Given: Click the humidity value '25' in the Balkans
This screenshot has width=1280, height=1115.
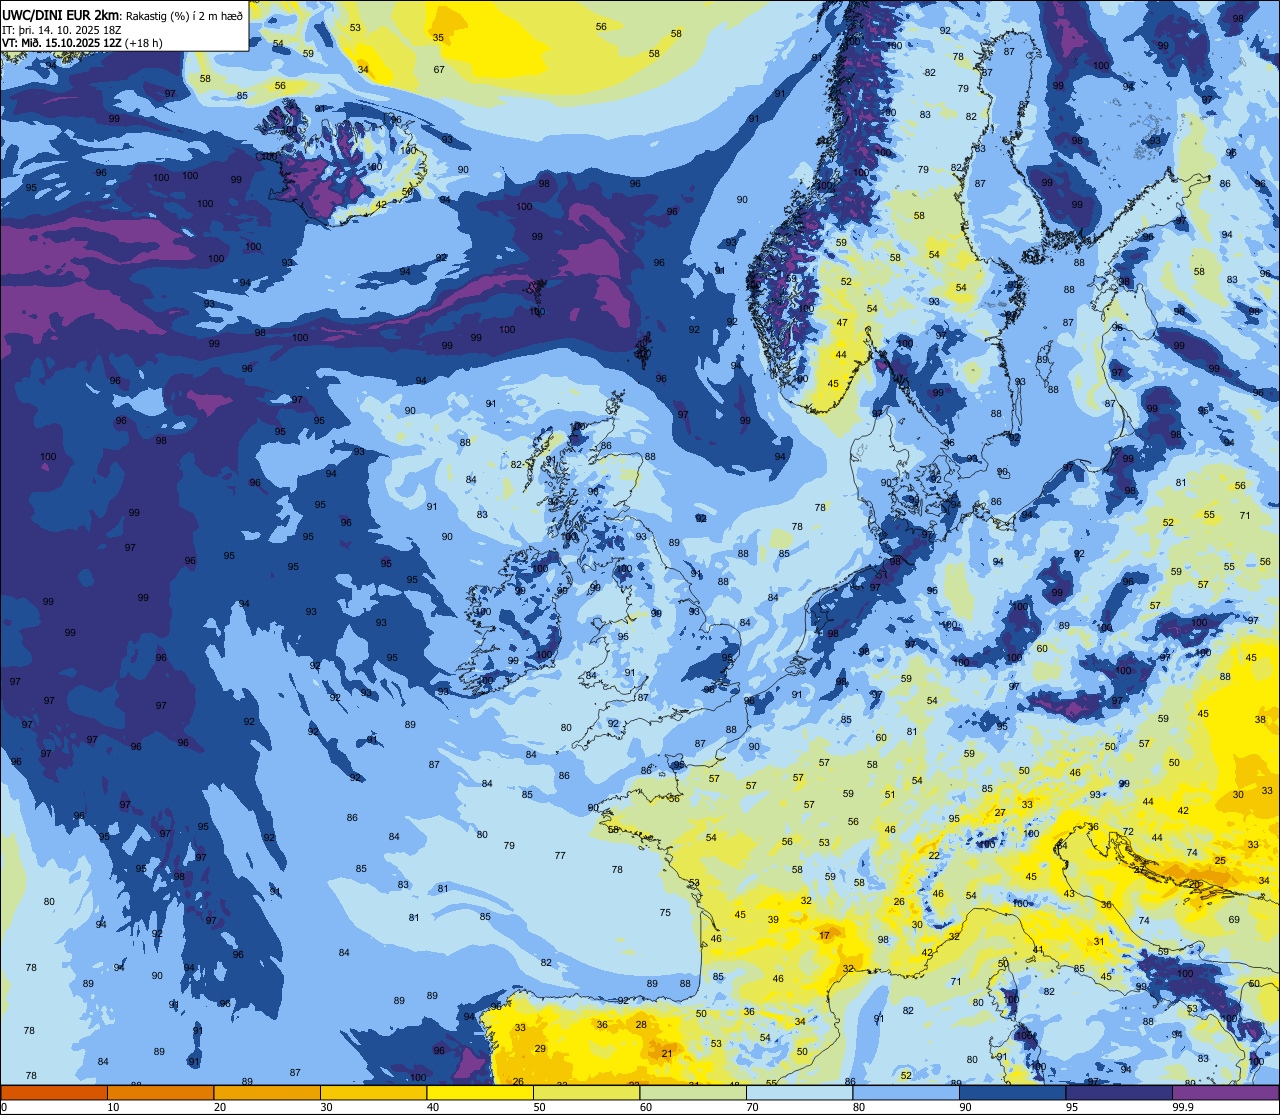Looking at the screenshot, I should click(x=1220, y=861).
